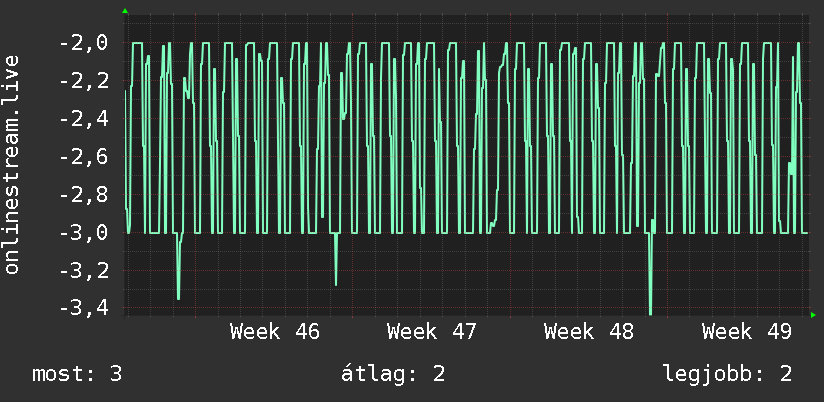Click the 'legjobb: 2' best rank text
The width and height of the screenshot is (824, 402).
(727, 374)
